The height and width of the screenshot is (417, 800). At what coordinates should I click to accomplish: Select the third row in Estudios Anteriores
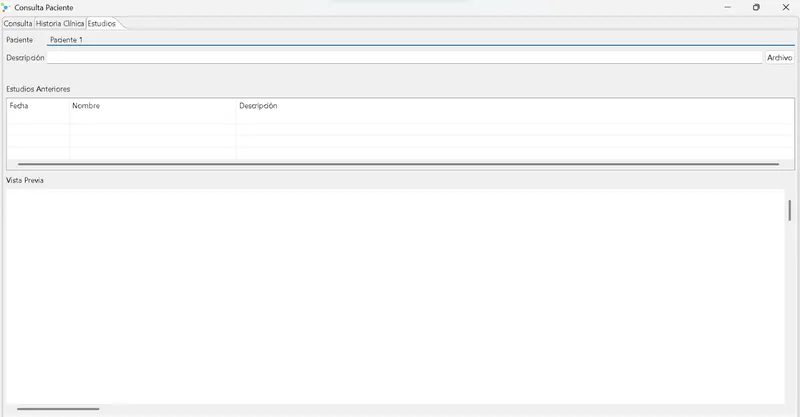401,141
